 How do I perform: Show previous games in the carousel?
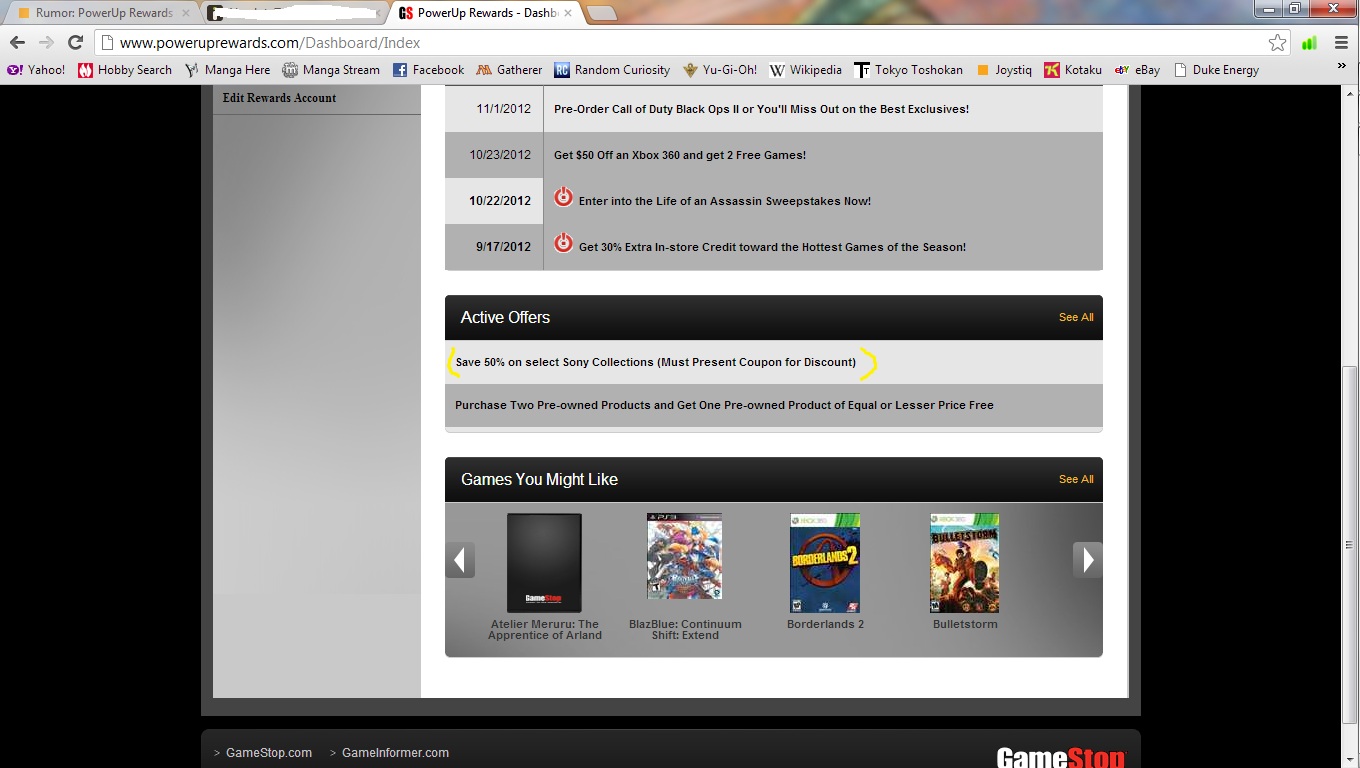pyautogui.click(x=460, y=560)
